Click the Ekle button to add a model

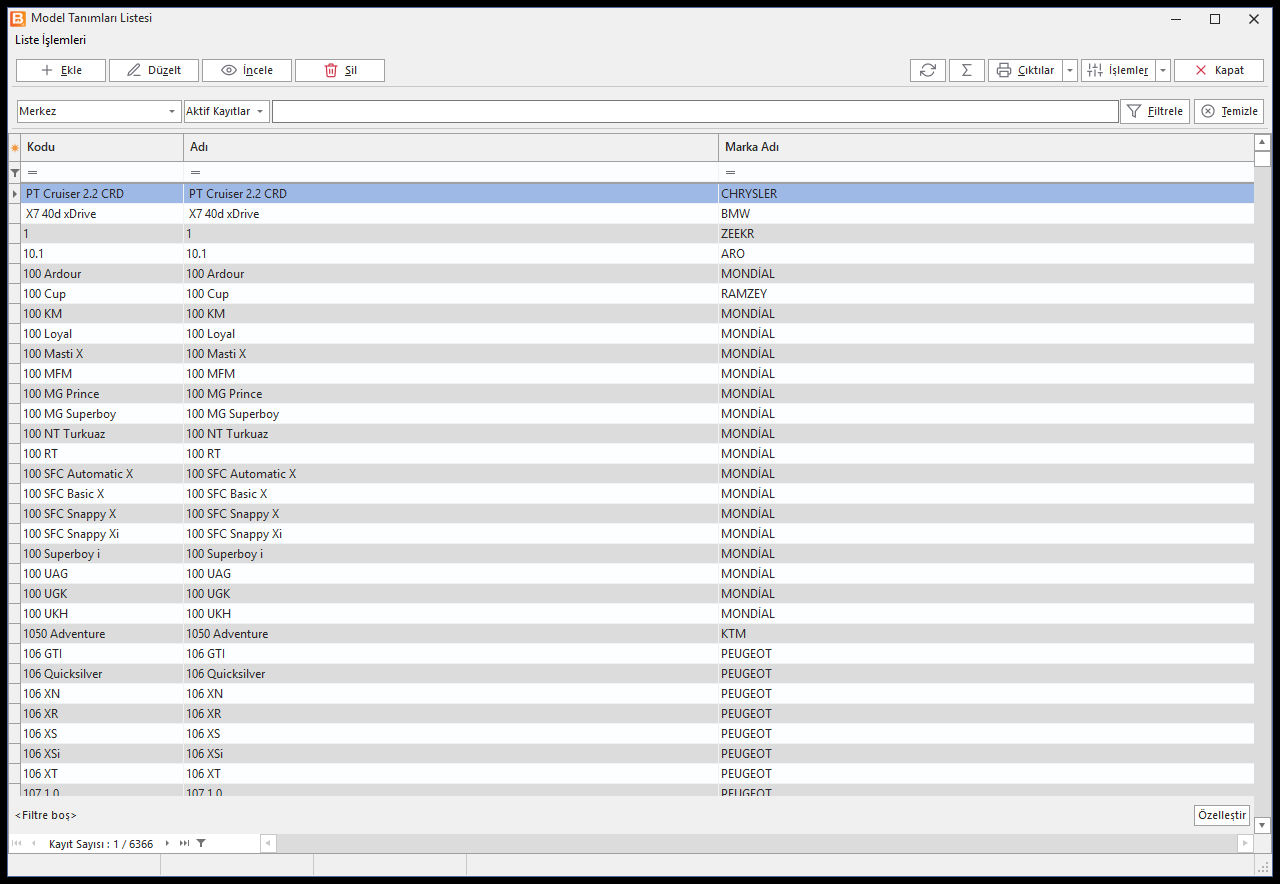(62, 70)
